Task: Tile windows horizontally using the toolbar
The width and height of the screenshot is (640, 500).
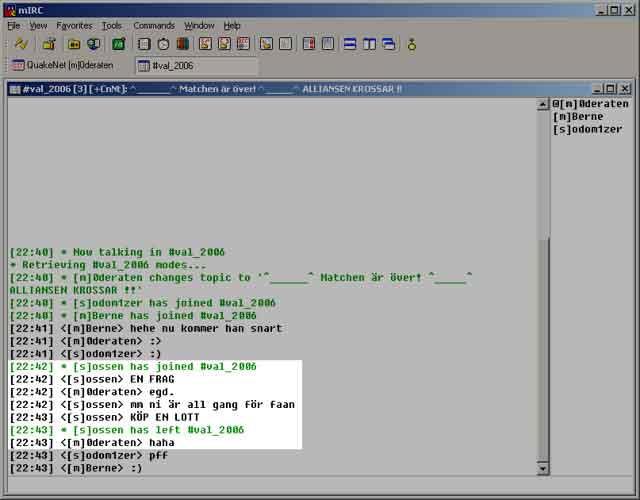Action: (349, 44)
